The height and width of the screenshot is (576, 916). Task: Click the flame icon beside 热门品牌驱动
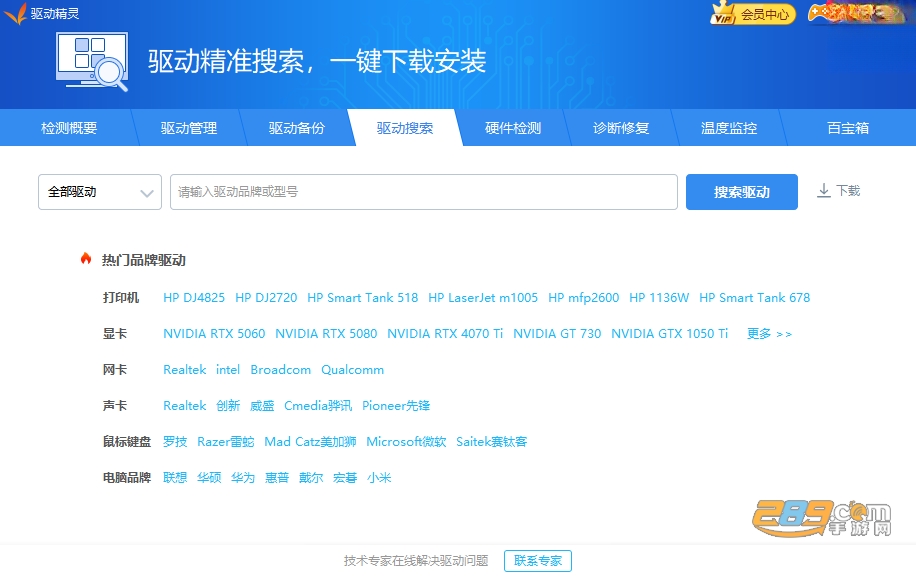coord(86,259)
